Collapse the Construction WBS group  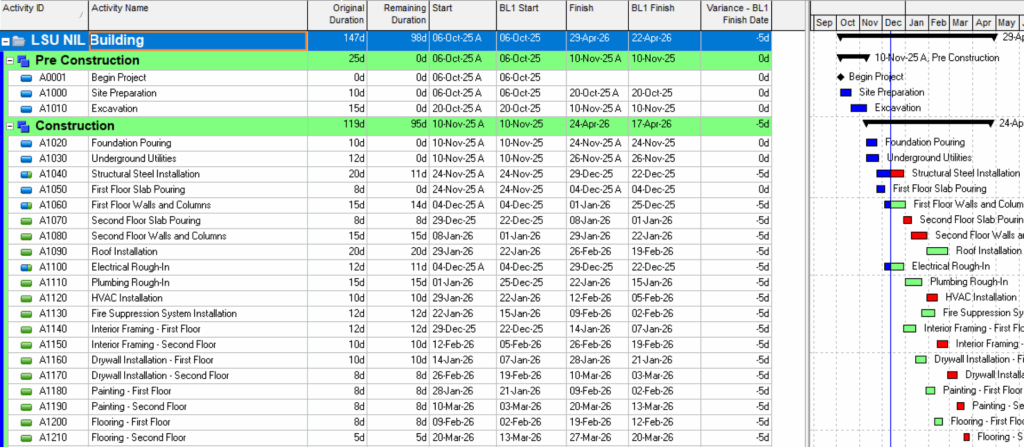(x=10, y=126)
